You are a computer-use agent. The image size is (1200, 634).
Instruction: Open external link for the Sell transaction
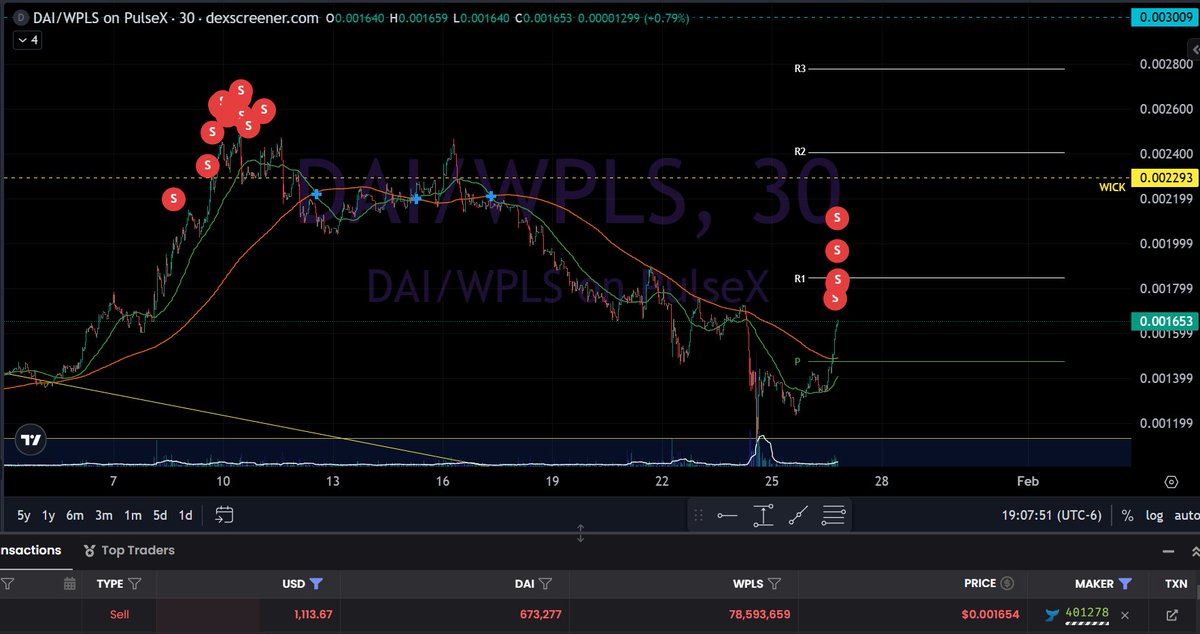pos(1172,615)
